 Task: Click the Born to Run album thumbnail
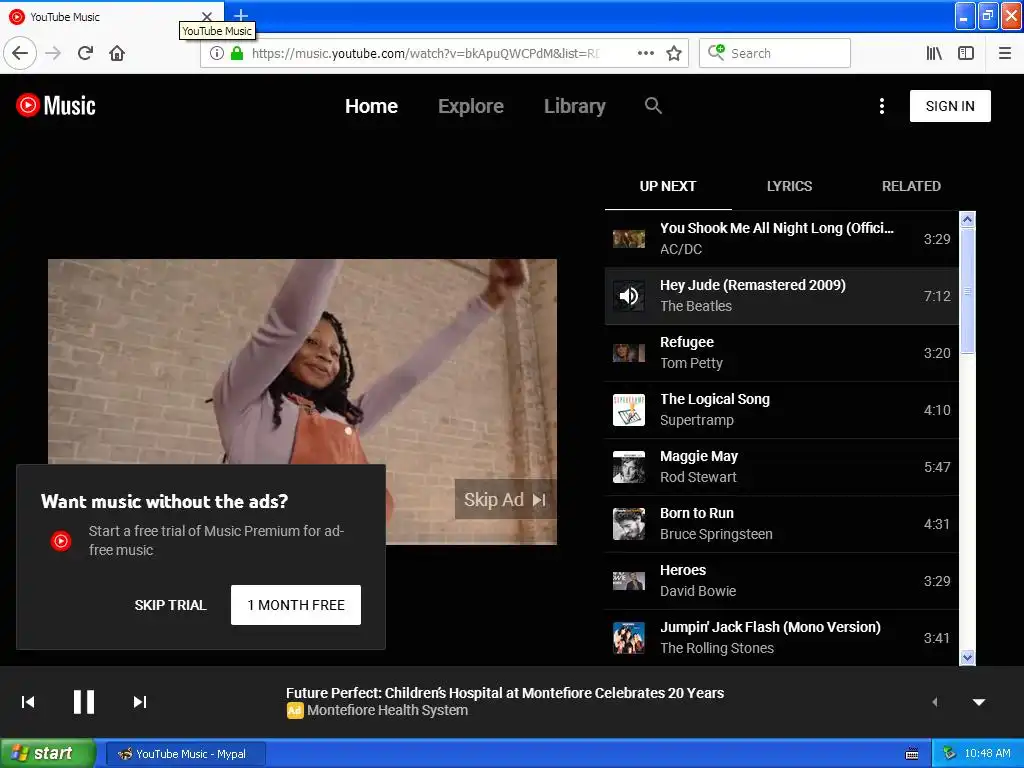coord(629,524)
